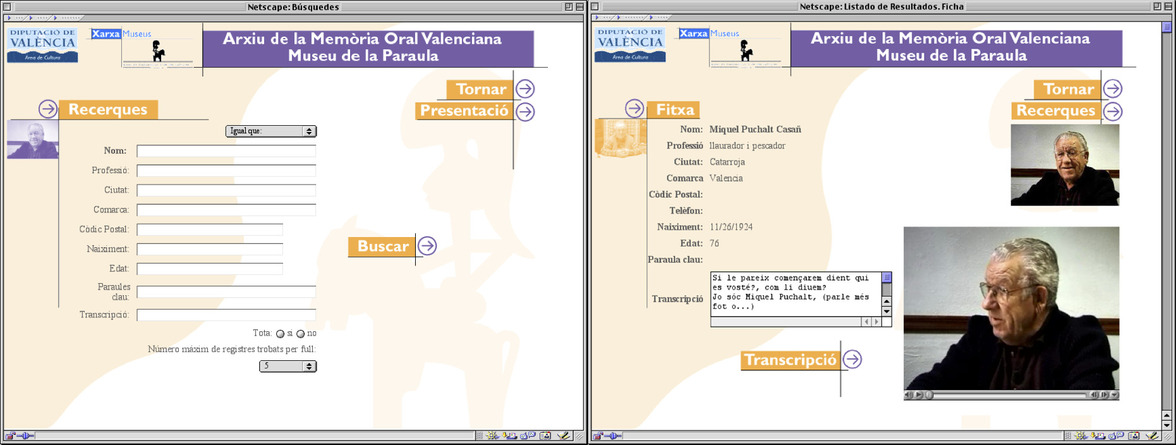
Task: Open the video controller menu arrow
Action: point(1114,395)
